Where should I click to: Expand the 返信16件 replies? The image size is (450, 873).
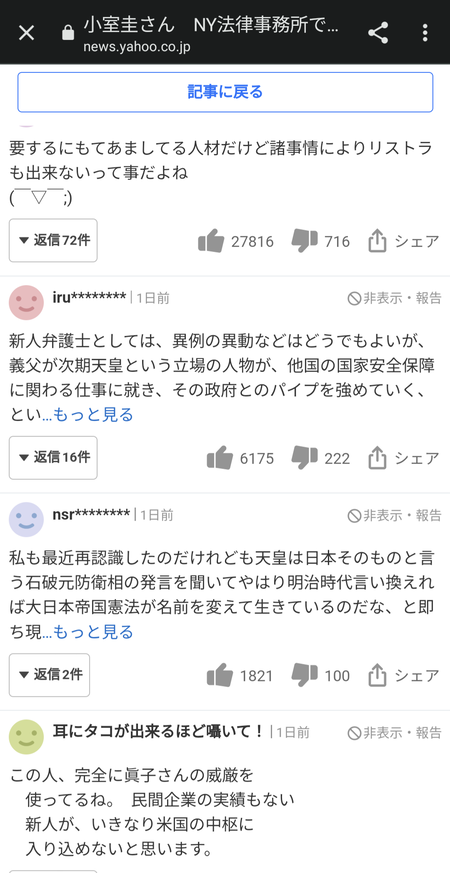click(53, 458)
